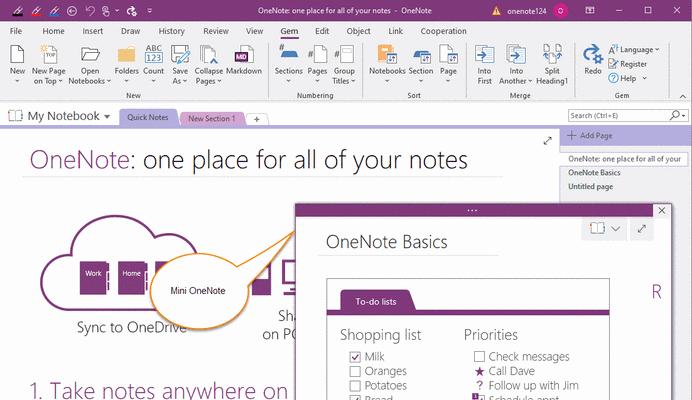
Task: Check the Potatoes checkbox
Action: coord(355,386)
